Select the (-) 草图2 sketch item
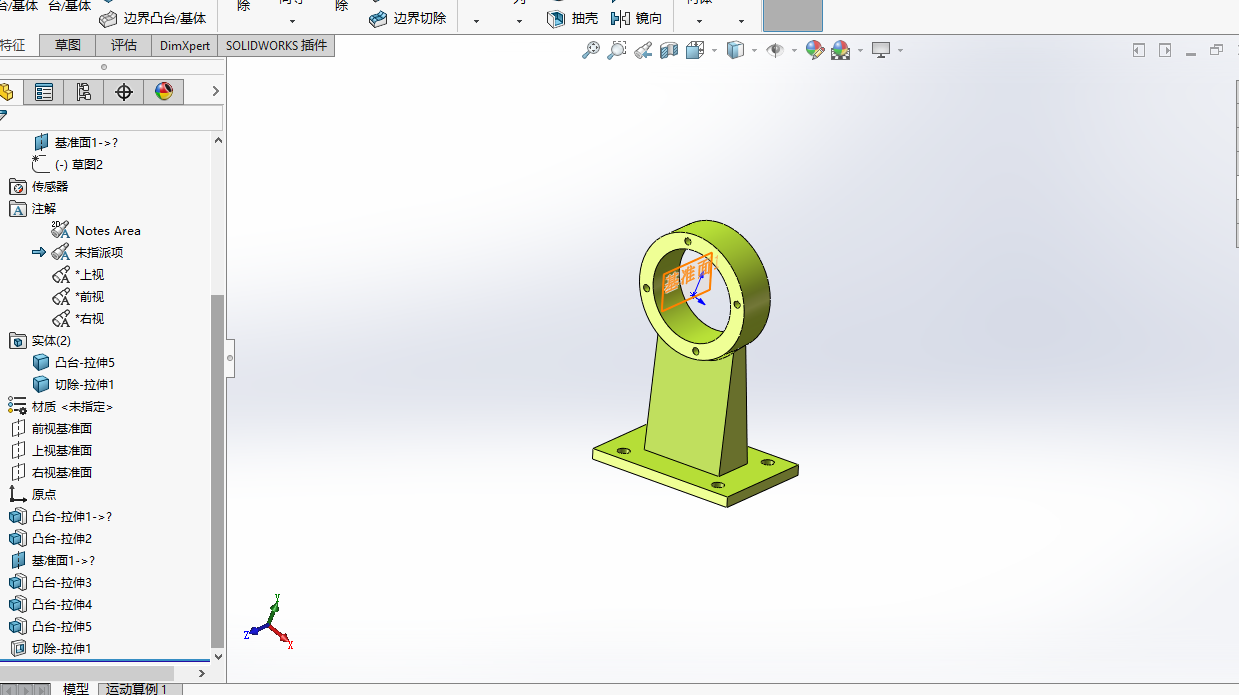1239x695 pixels. pyautogui.click(x=78, y=165)
